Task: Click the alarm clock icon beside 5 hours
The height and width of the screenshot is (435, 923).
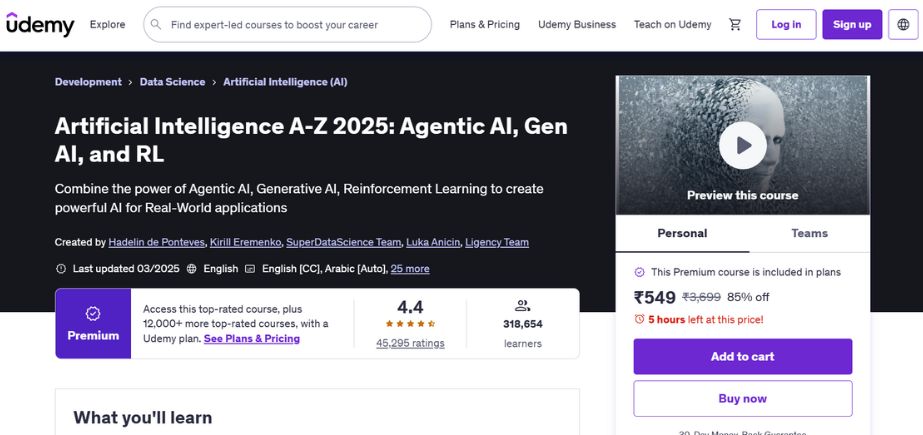Action: [x=639, y=320]
